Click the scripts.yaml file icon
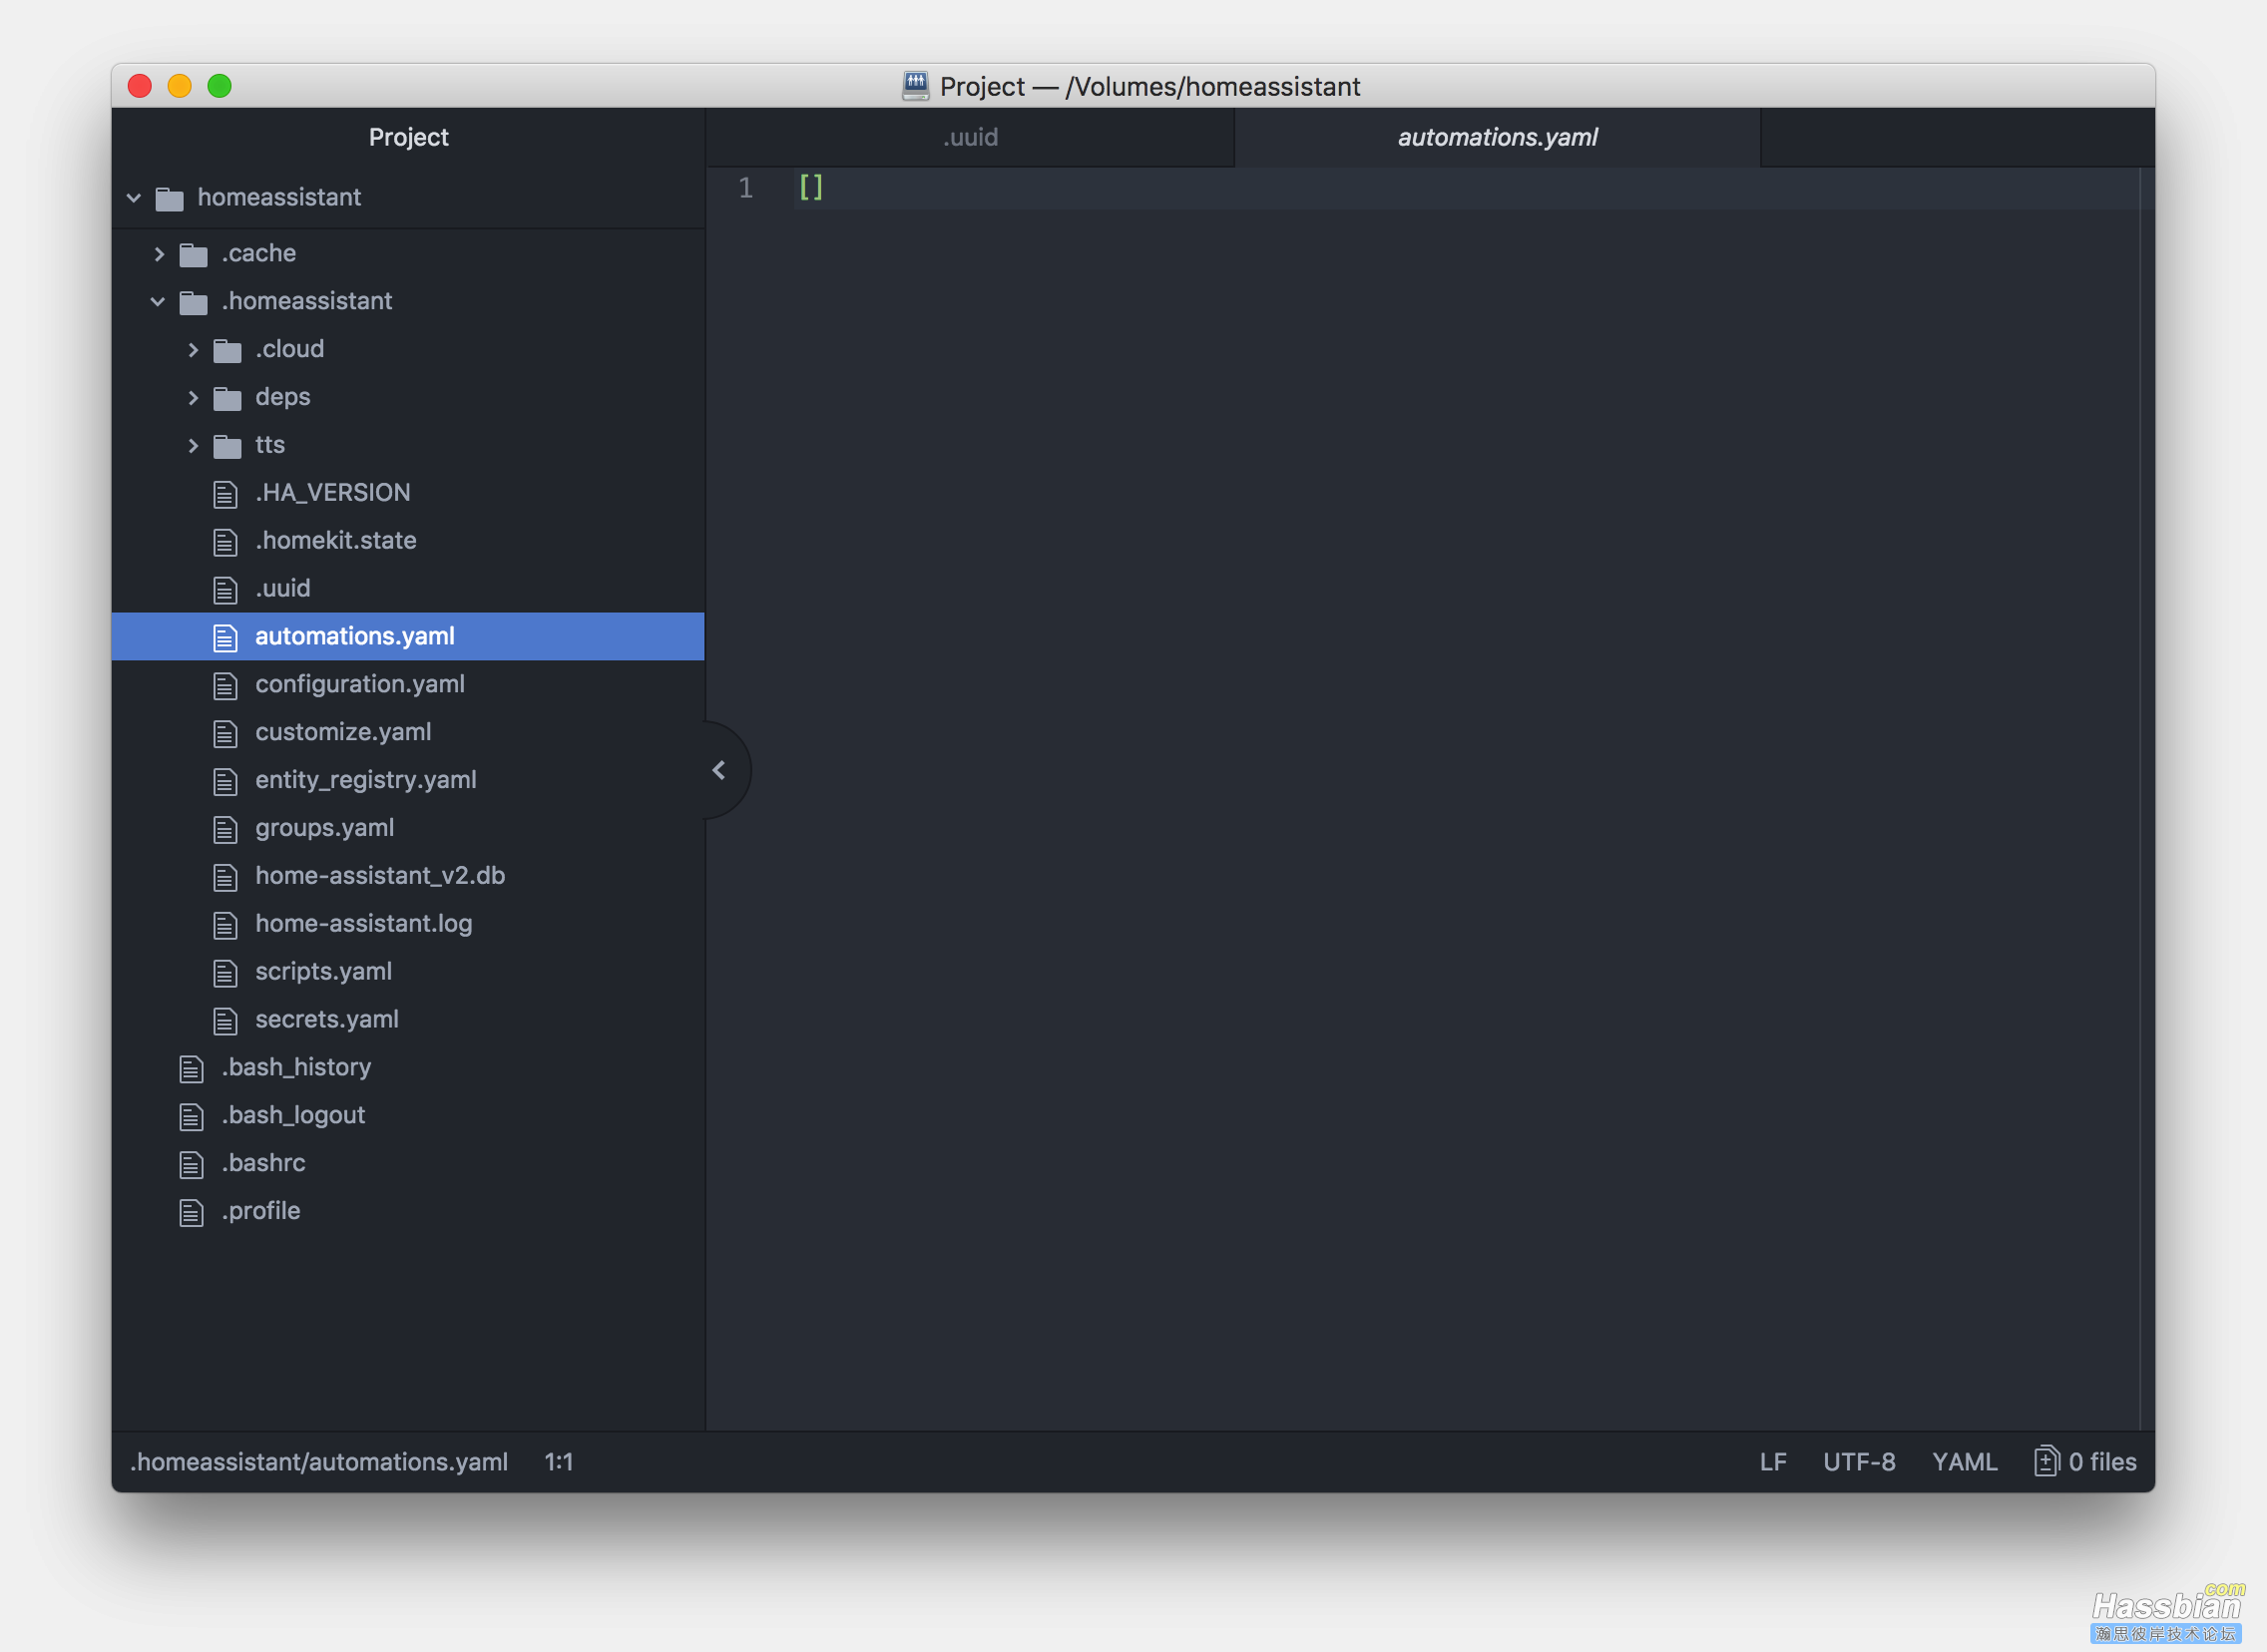2267x1652 pixels. pos(225,972)
